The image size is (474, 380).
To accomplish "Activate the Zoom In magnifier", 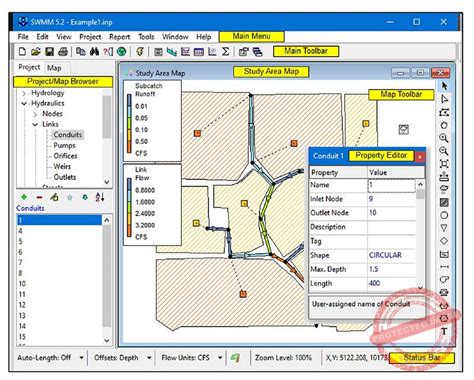I will 444,138.
